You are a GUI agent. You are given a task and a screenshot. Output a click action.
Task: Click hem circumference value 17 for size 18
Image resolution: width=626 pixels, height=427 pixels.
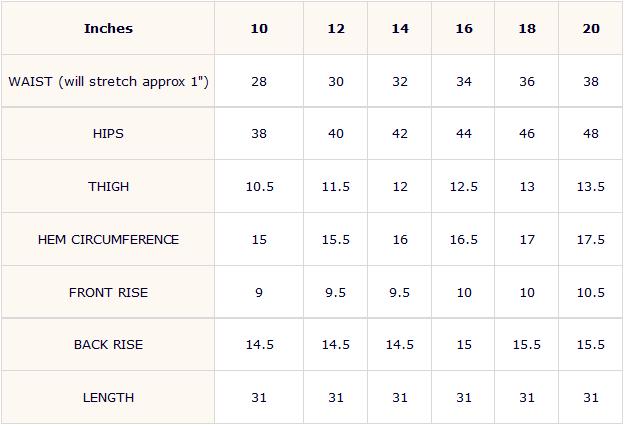[x=527, y=239]
